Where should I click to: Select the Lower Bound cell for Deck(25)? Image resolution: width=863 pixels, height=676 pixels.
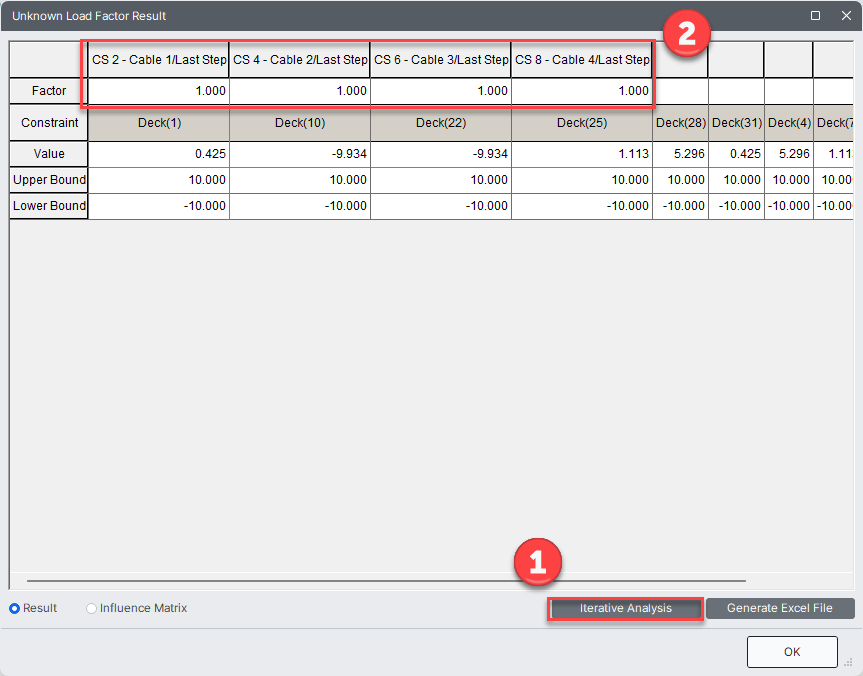point(582,206)
